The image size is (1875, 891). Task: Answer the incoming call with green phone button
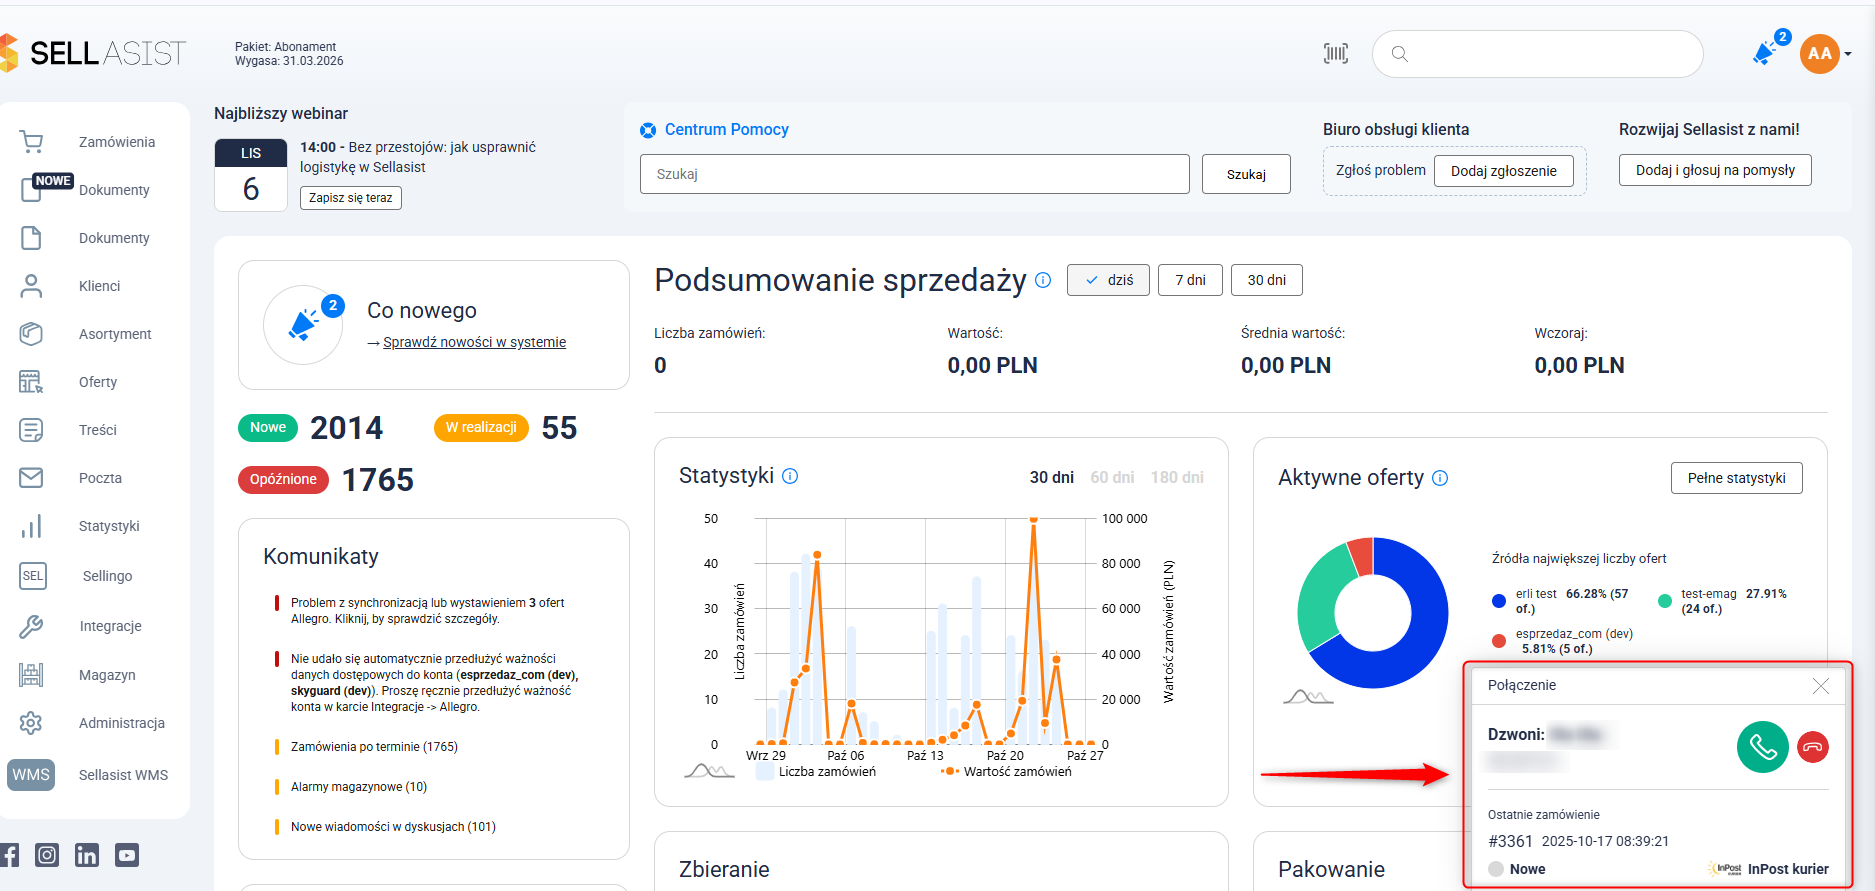coord(1762,747)
